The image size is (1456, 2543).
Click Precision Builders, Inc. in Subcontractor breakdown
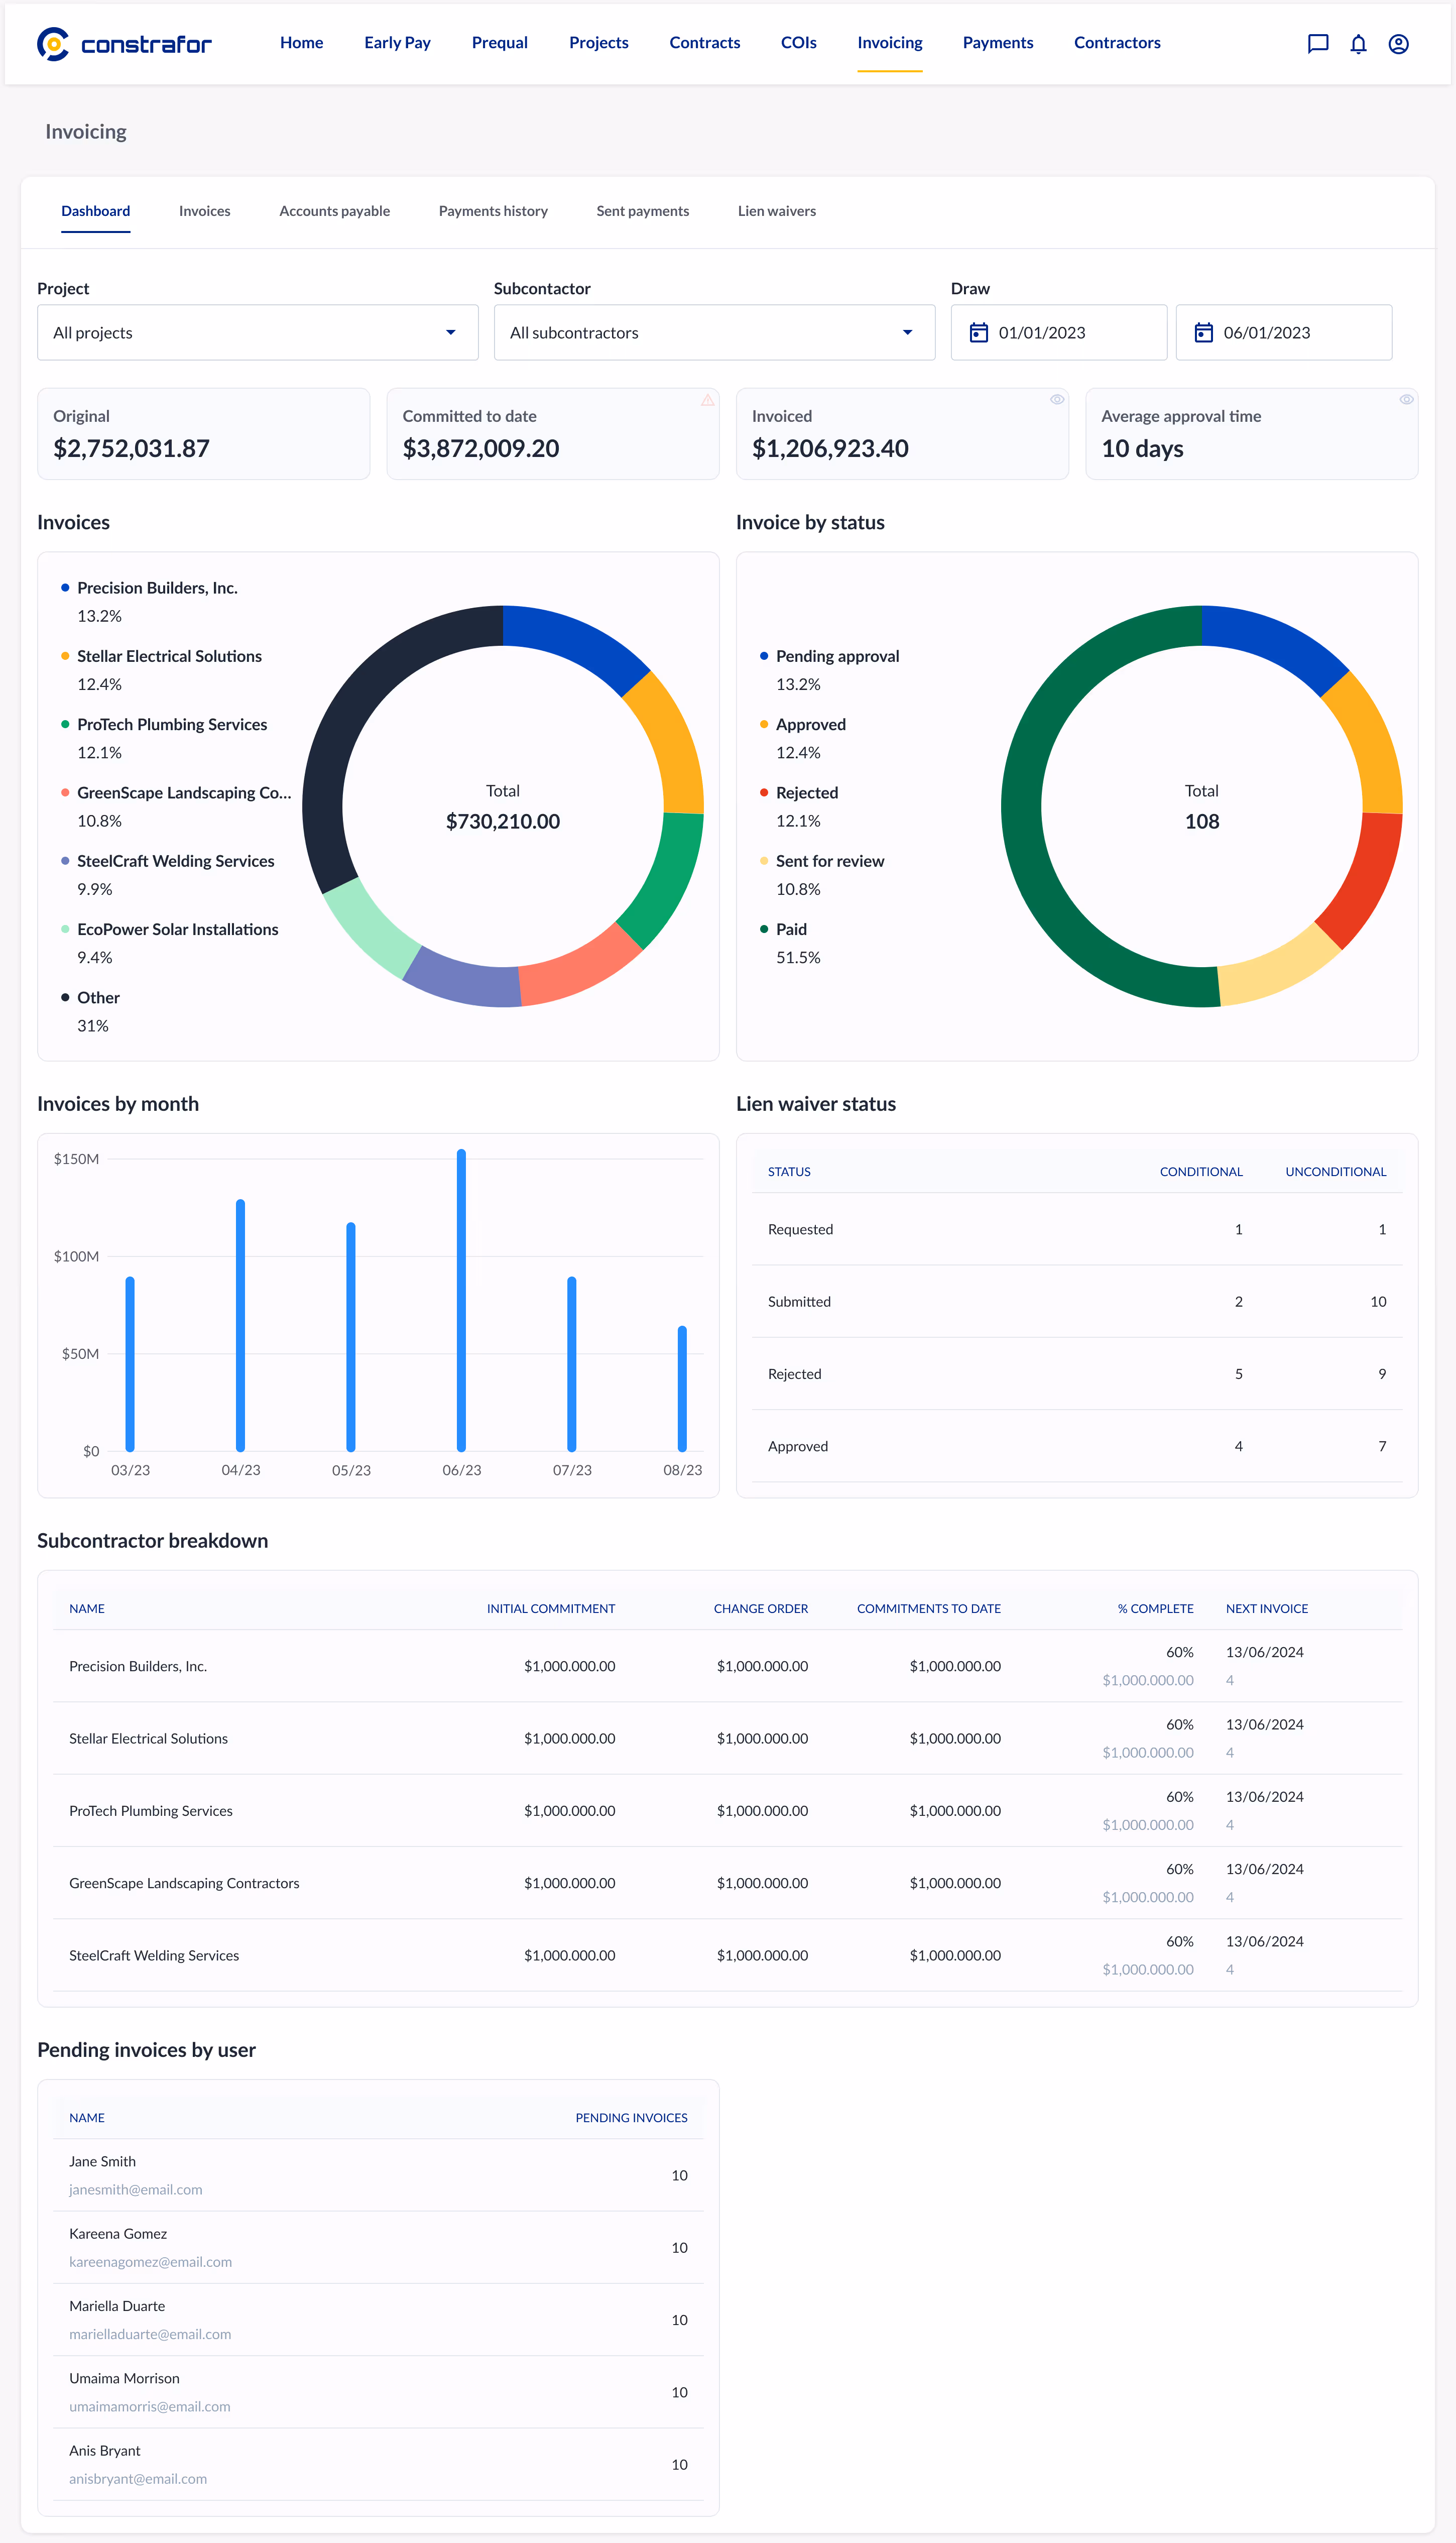click(x=138, y=1666)
